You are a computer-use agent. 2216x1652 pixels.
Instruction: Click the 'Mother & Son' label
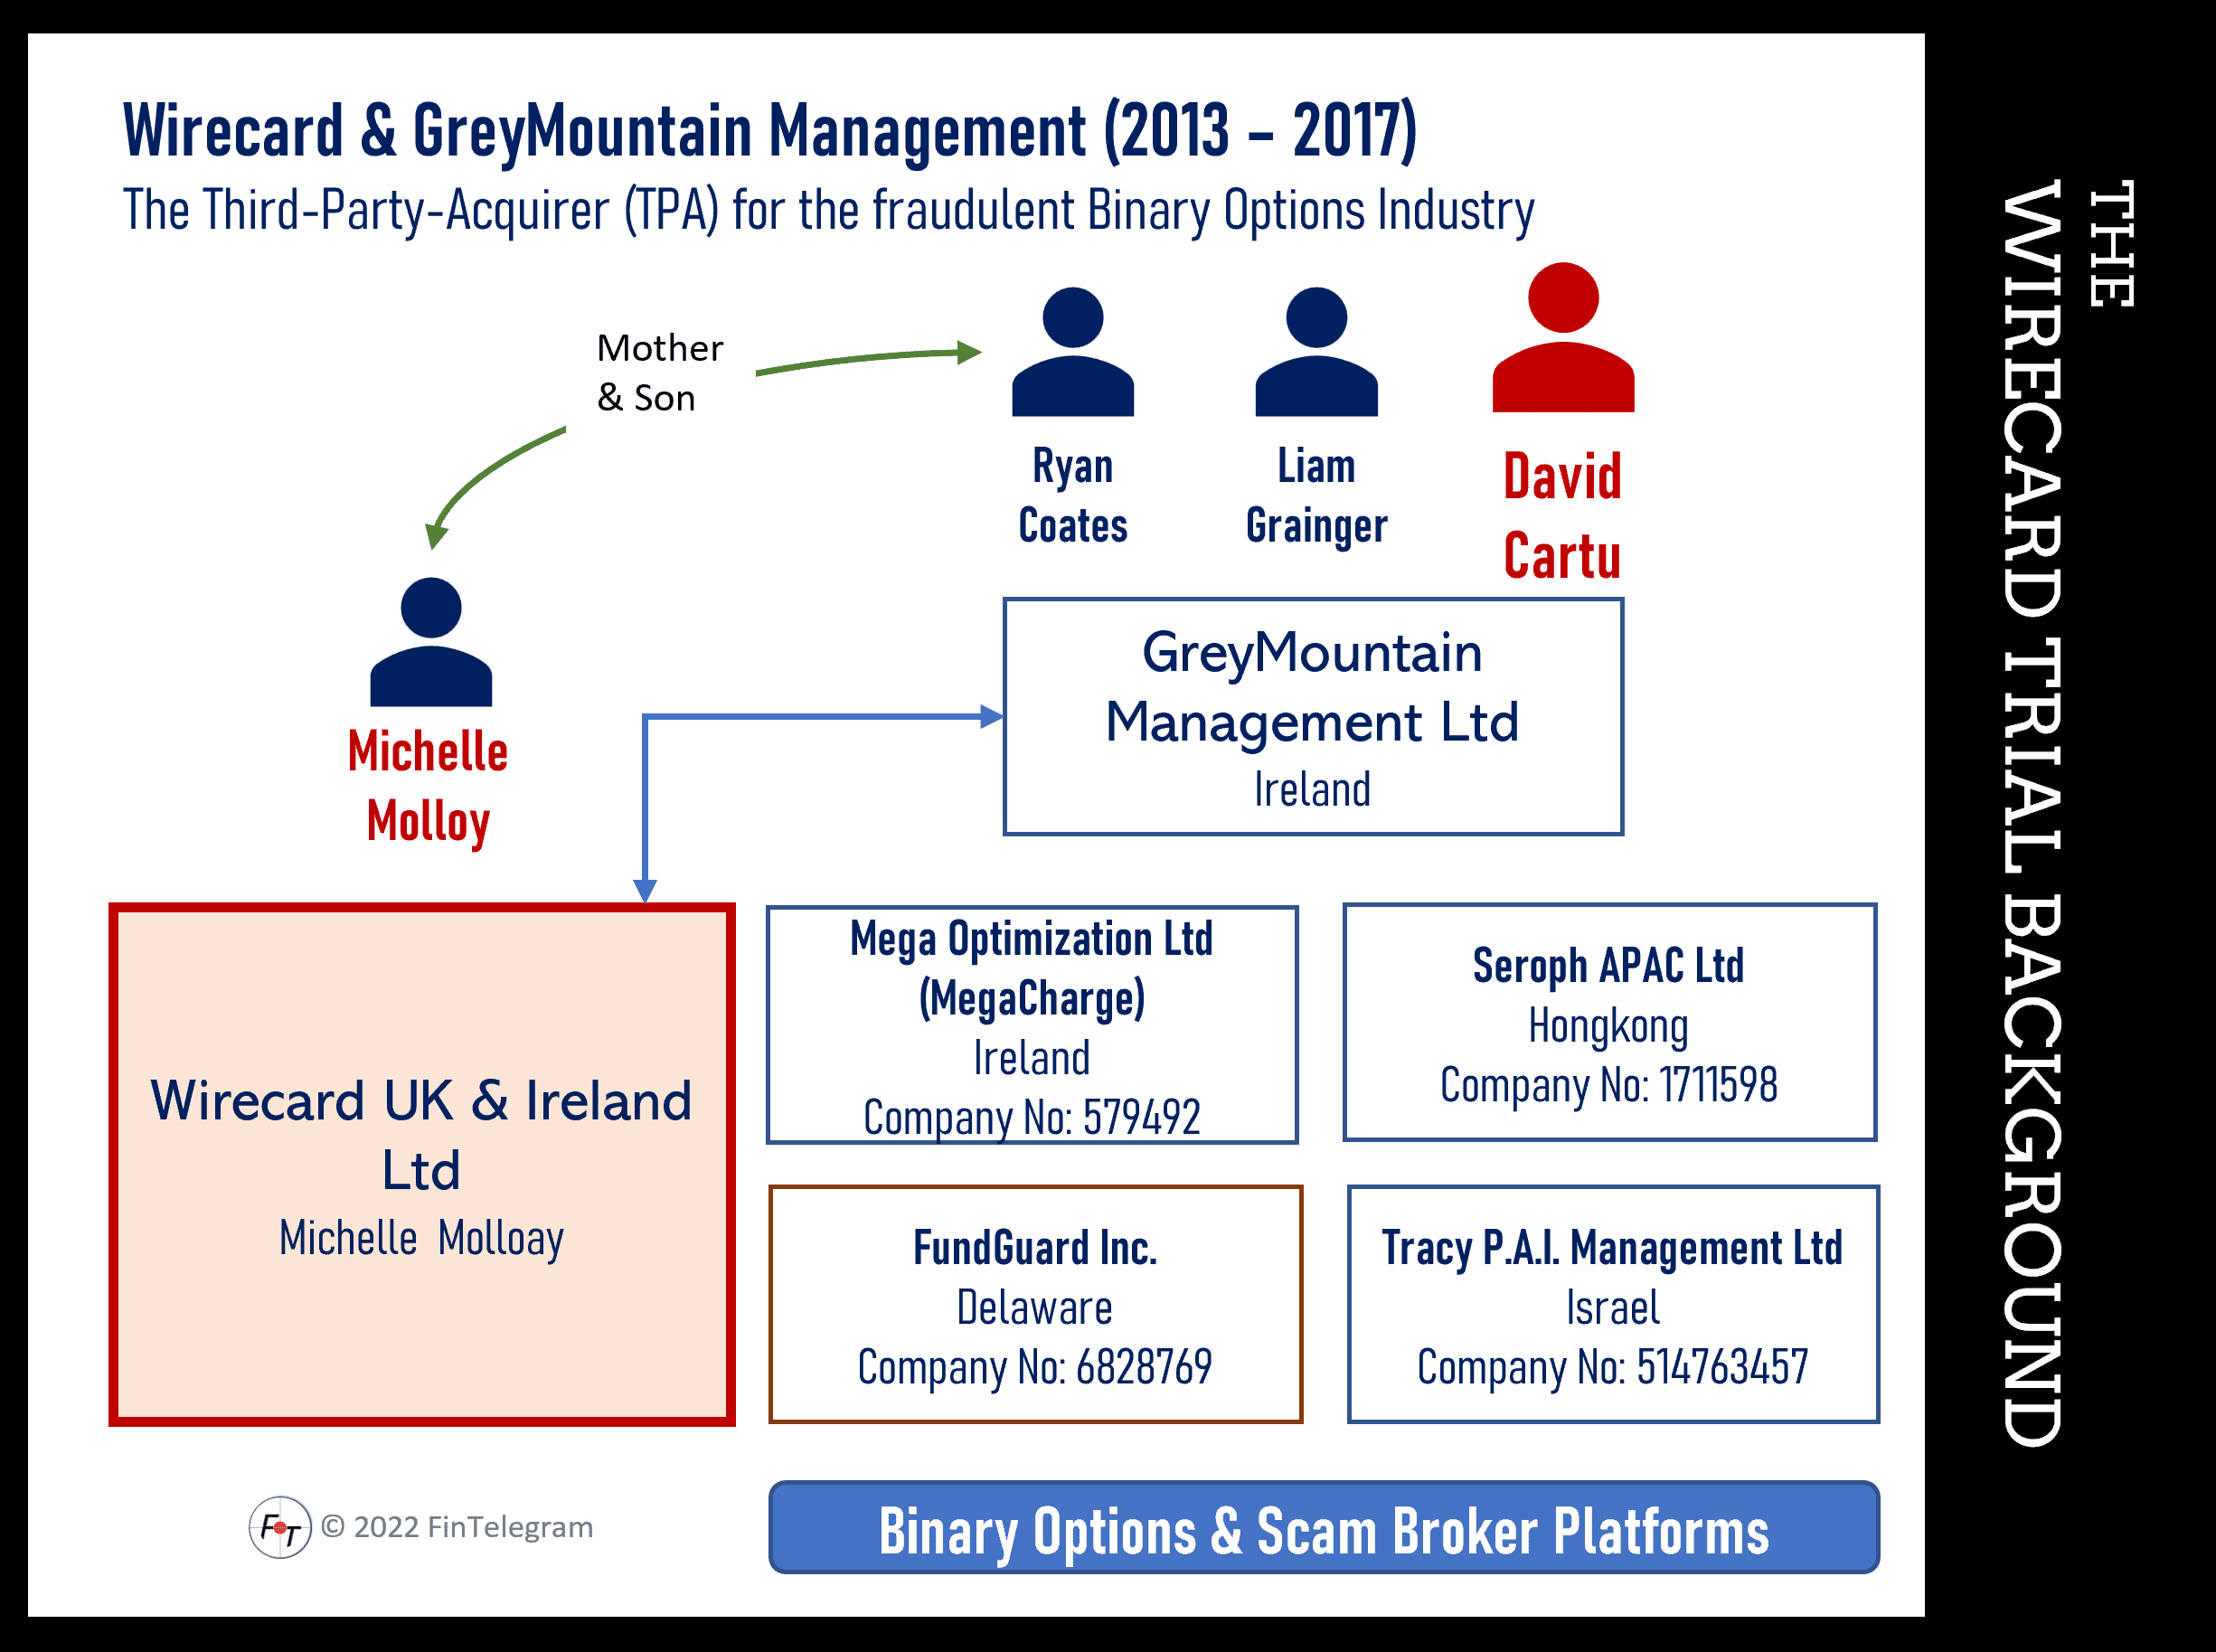659,372
